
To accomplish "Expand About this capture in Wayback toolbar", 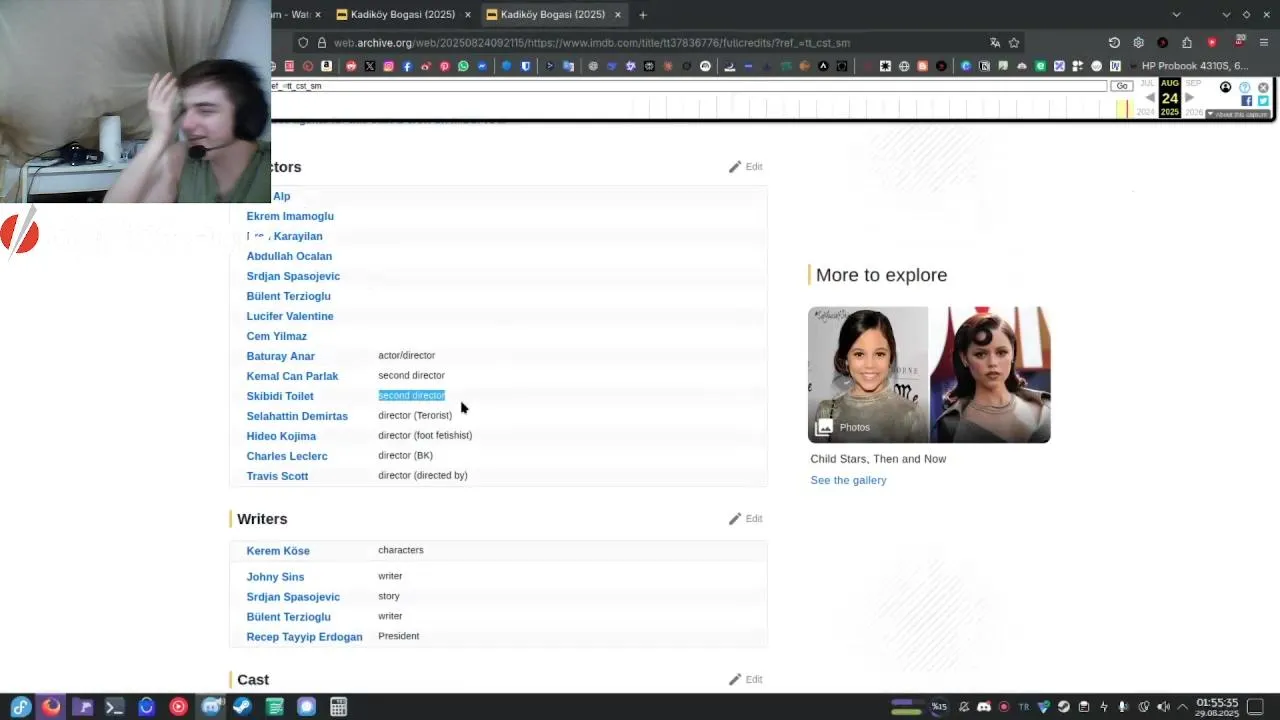I will point(1238,114).
